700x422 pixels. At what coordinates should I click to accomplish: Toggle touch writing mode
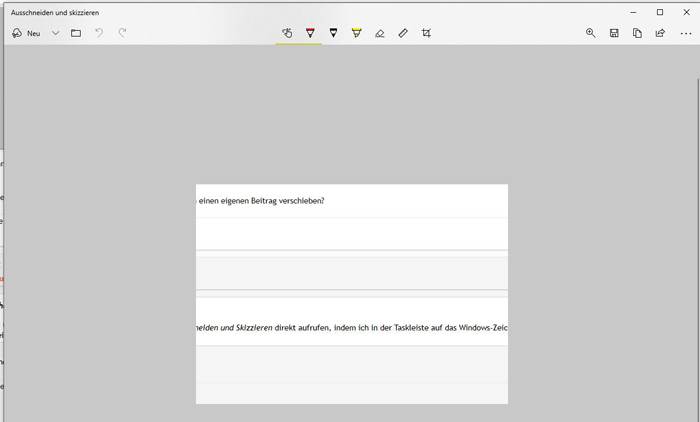(x=287, y=33)
